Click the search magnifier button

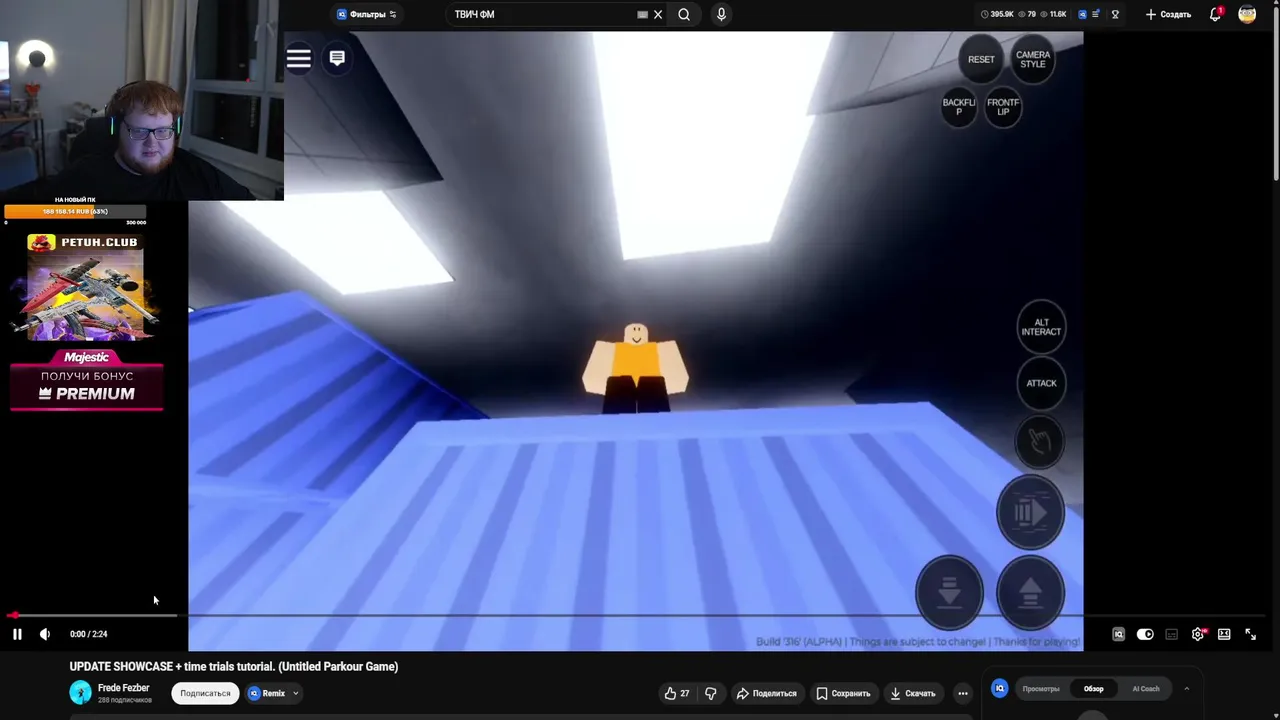[684, 14]
